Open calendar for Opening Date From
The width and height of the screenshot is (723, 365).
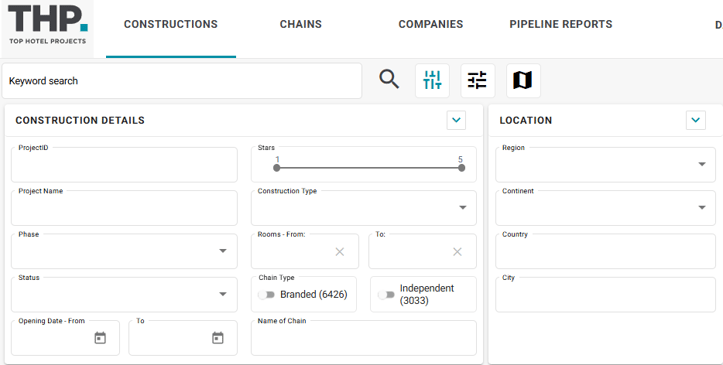click(100, 338)
